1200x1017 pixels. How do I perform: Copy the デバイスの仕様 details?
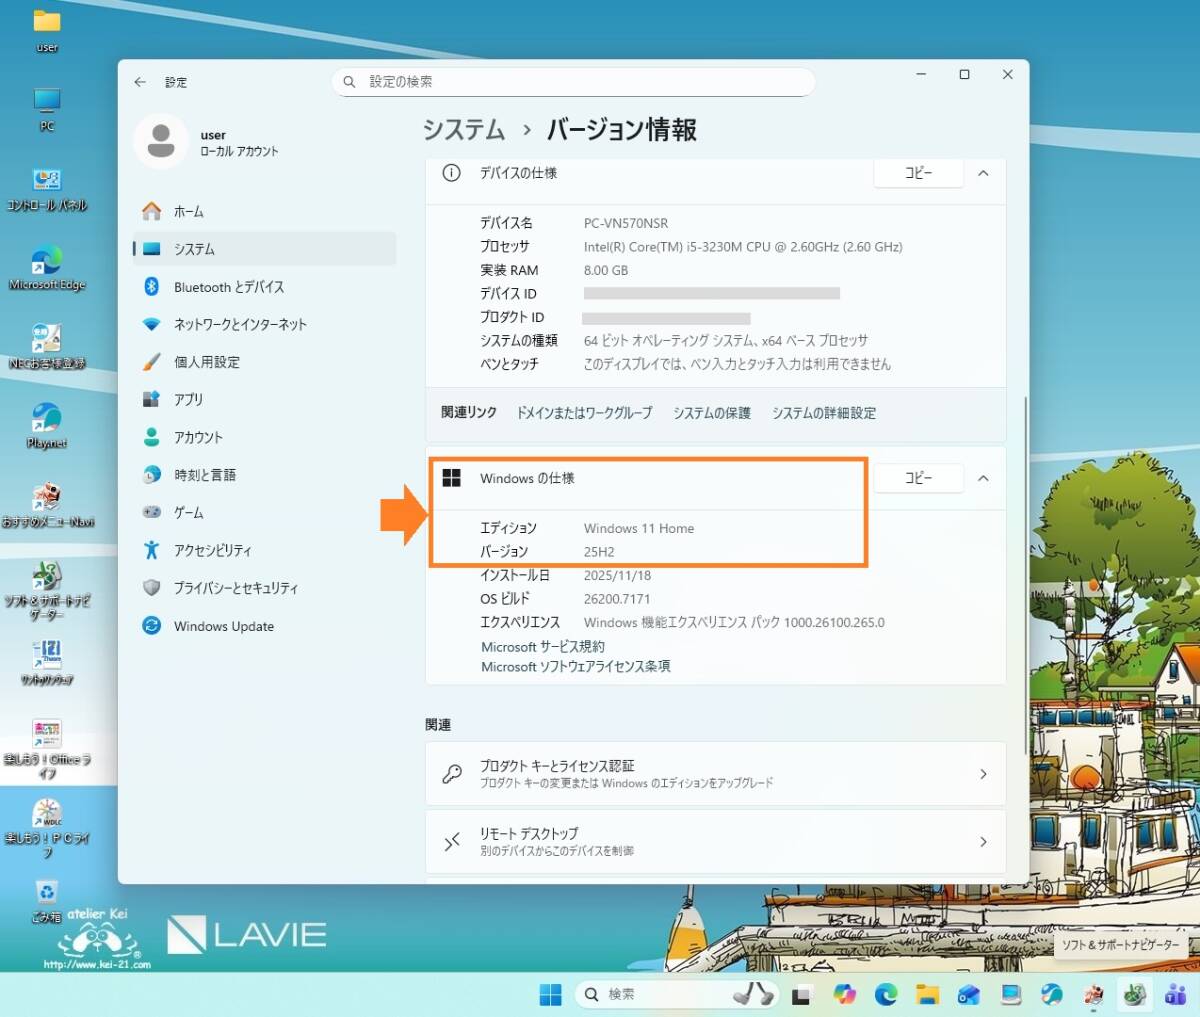click(x=918, y=173)
